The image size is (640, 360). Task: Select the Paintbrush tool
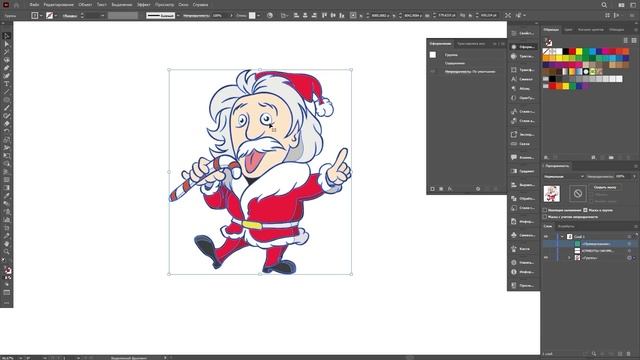pos(7,108)
